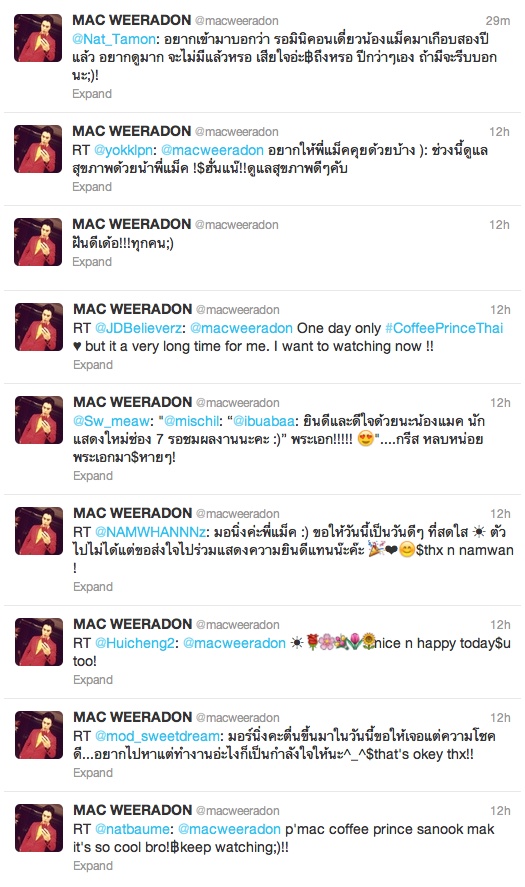Screen dimensions: 525x887
Task: Open the #CoffeePrinceThai hashtag
Action: pyautogui.click(x=444, y=328)
